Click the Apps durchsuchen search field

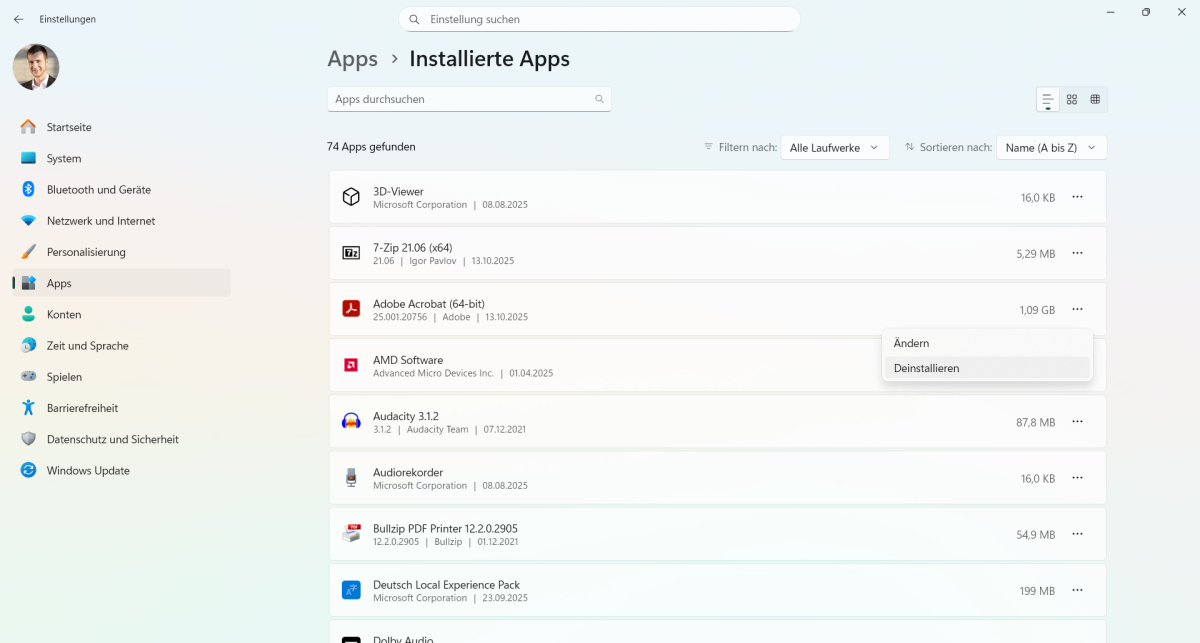point(469,99)
